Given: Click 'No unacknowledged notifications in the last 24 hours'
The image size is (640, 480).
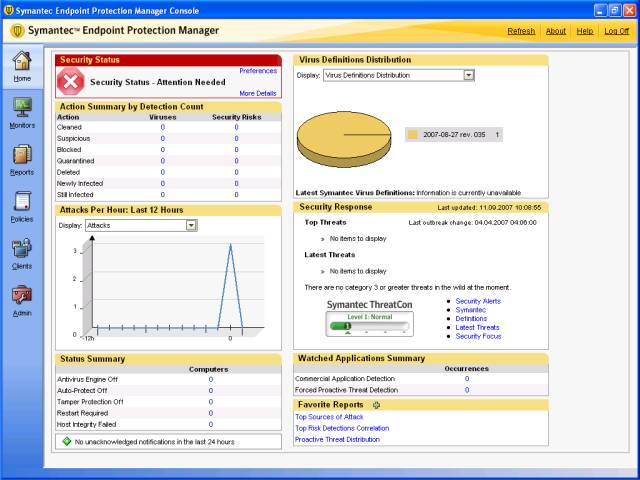Looking at the screenshot, I should pyautogui.click(x=155, y=442).
